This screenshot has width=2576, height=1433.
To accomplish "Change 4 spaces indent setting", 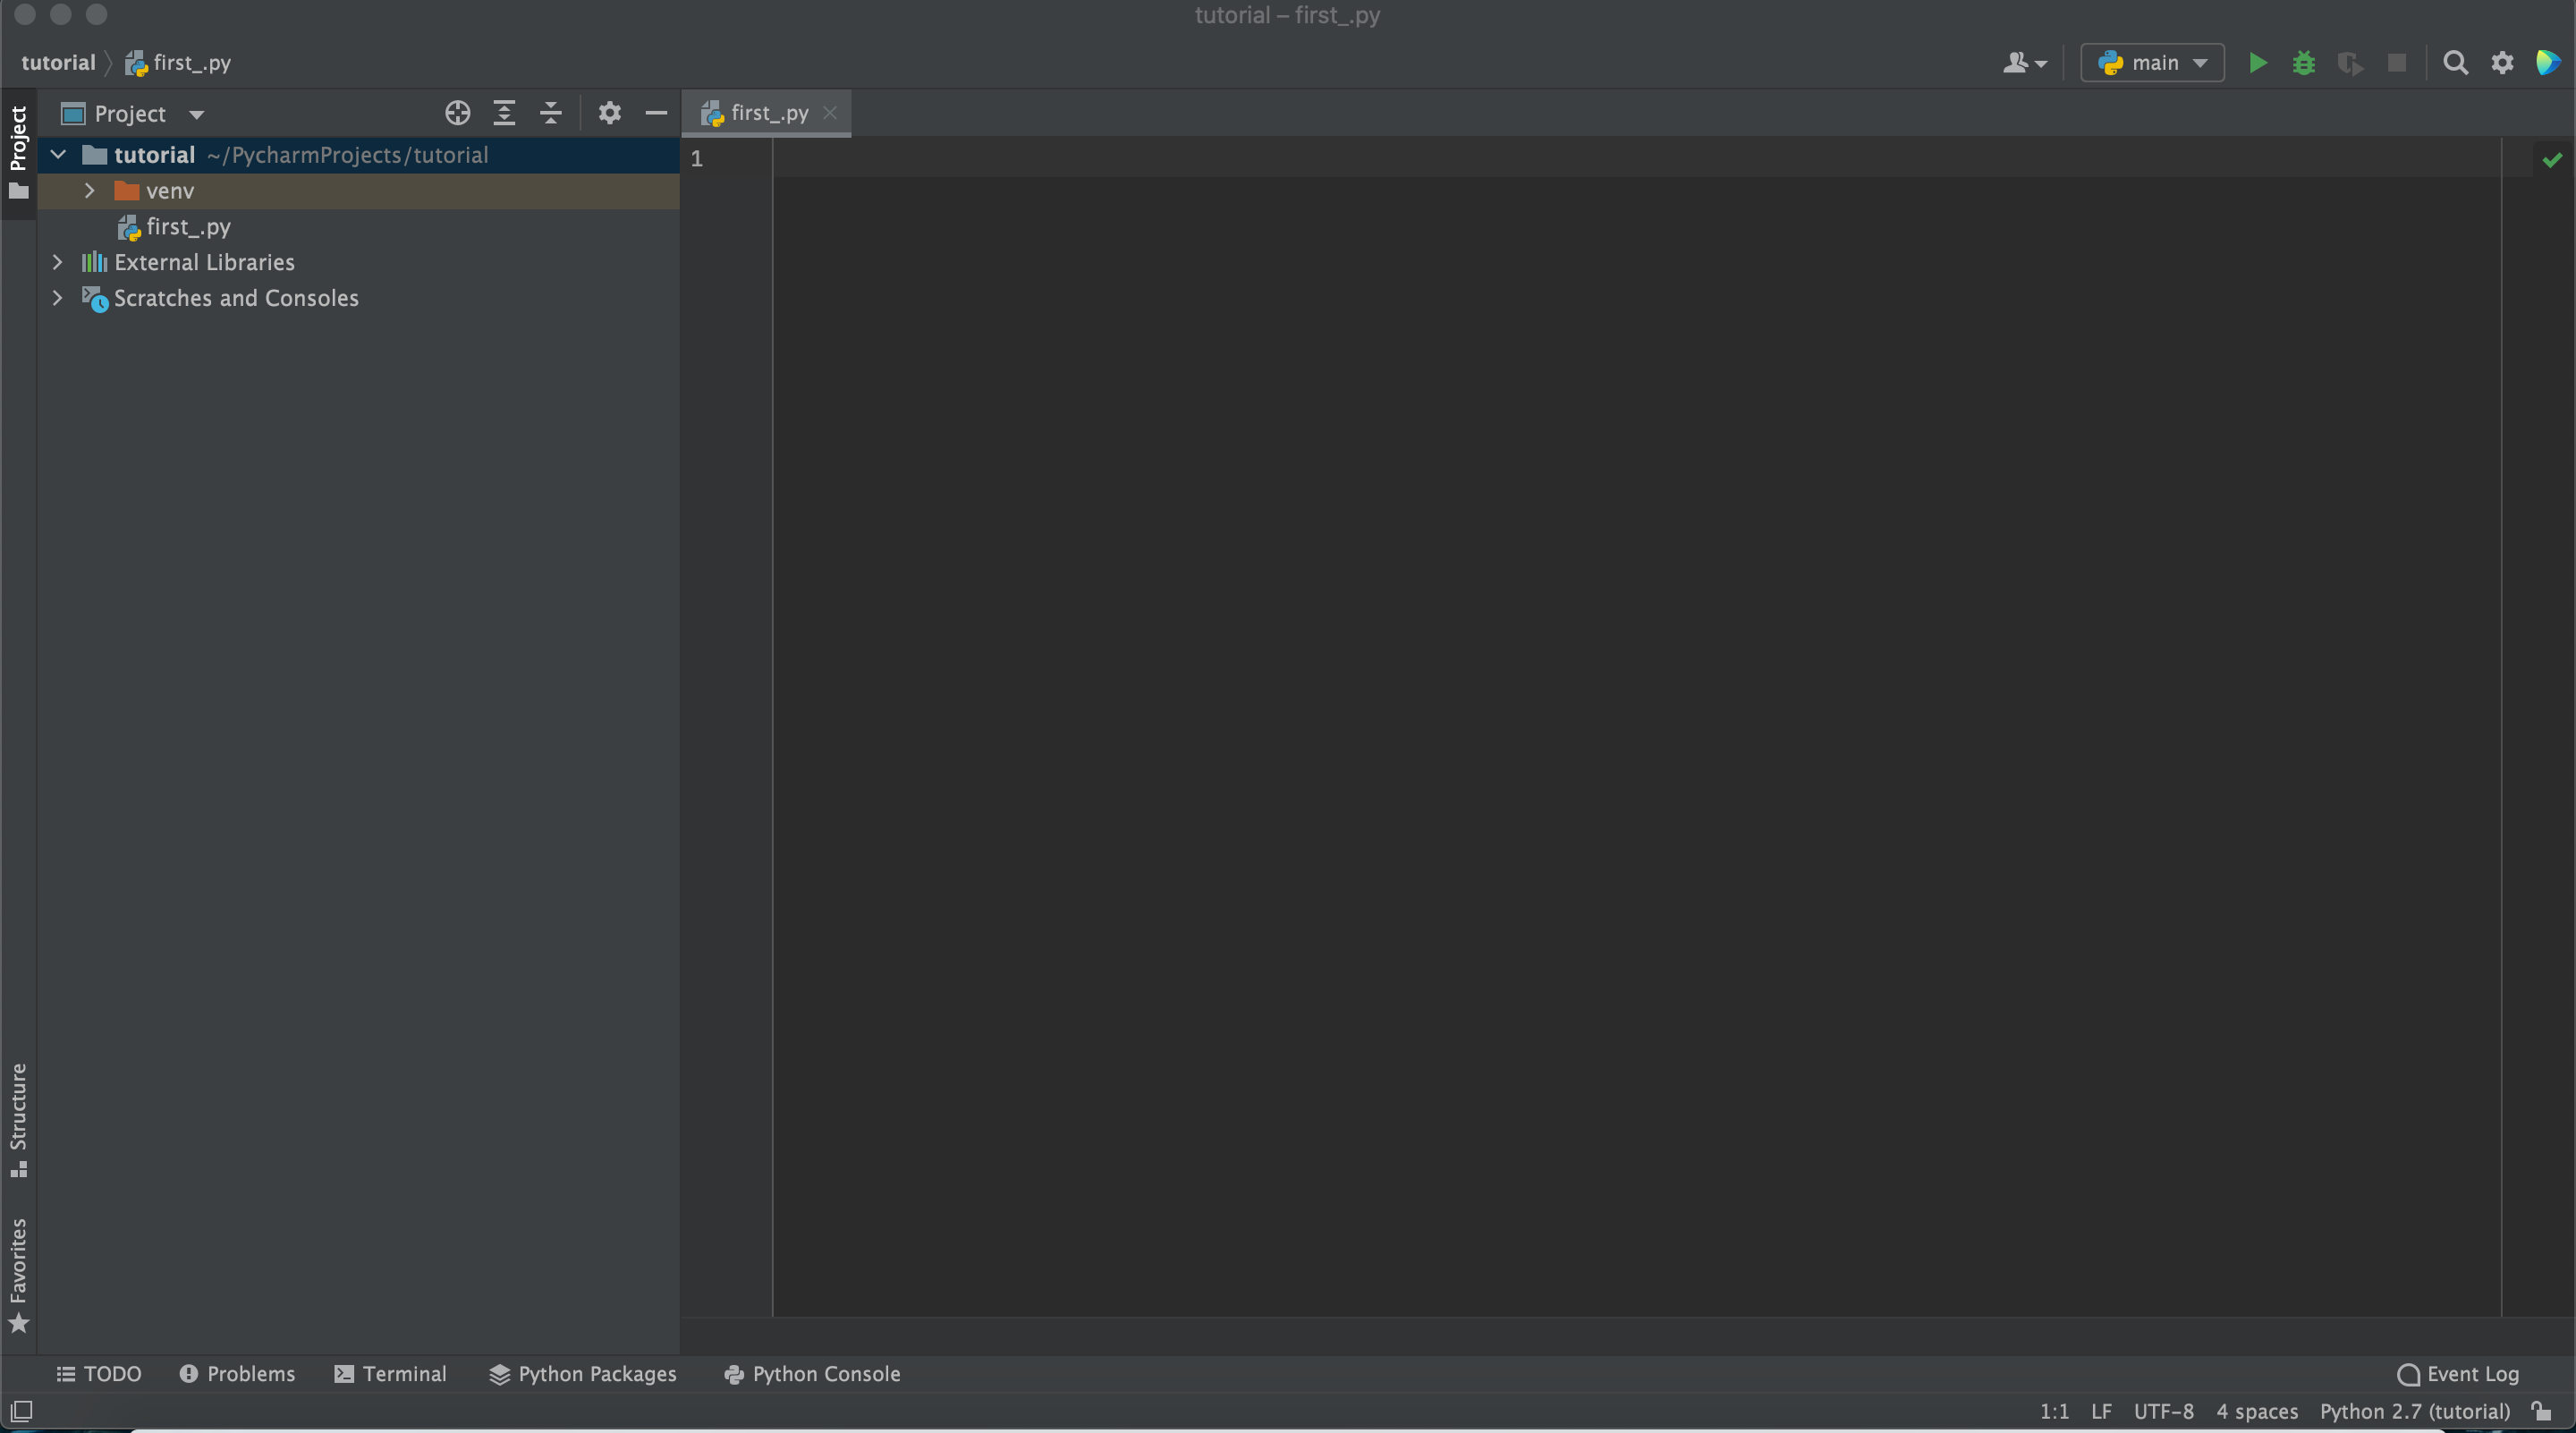I will pyautogui.click(x=2257, y=1411).
